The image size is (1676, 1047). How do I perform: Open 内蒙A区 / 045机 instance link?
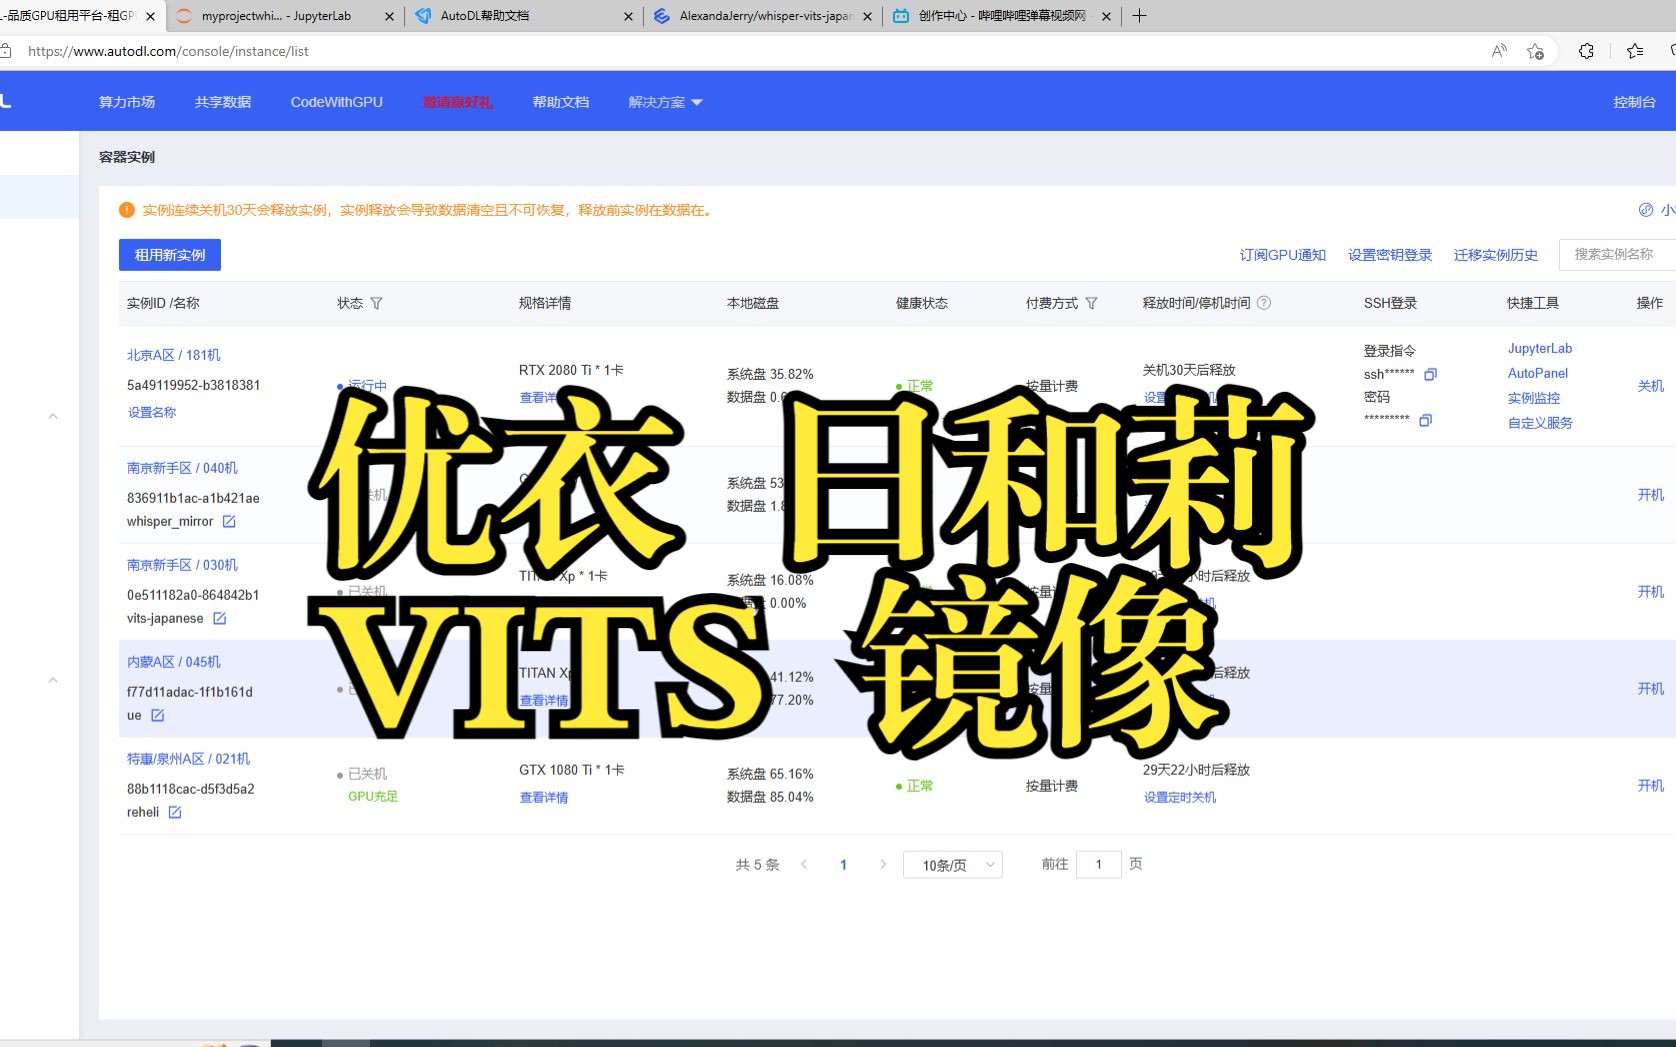click(x=174, y=662)
